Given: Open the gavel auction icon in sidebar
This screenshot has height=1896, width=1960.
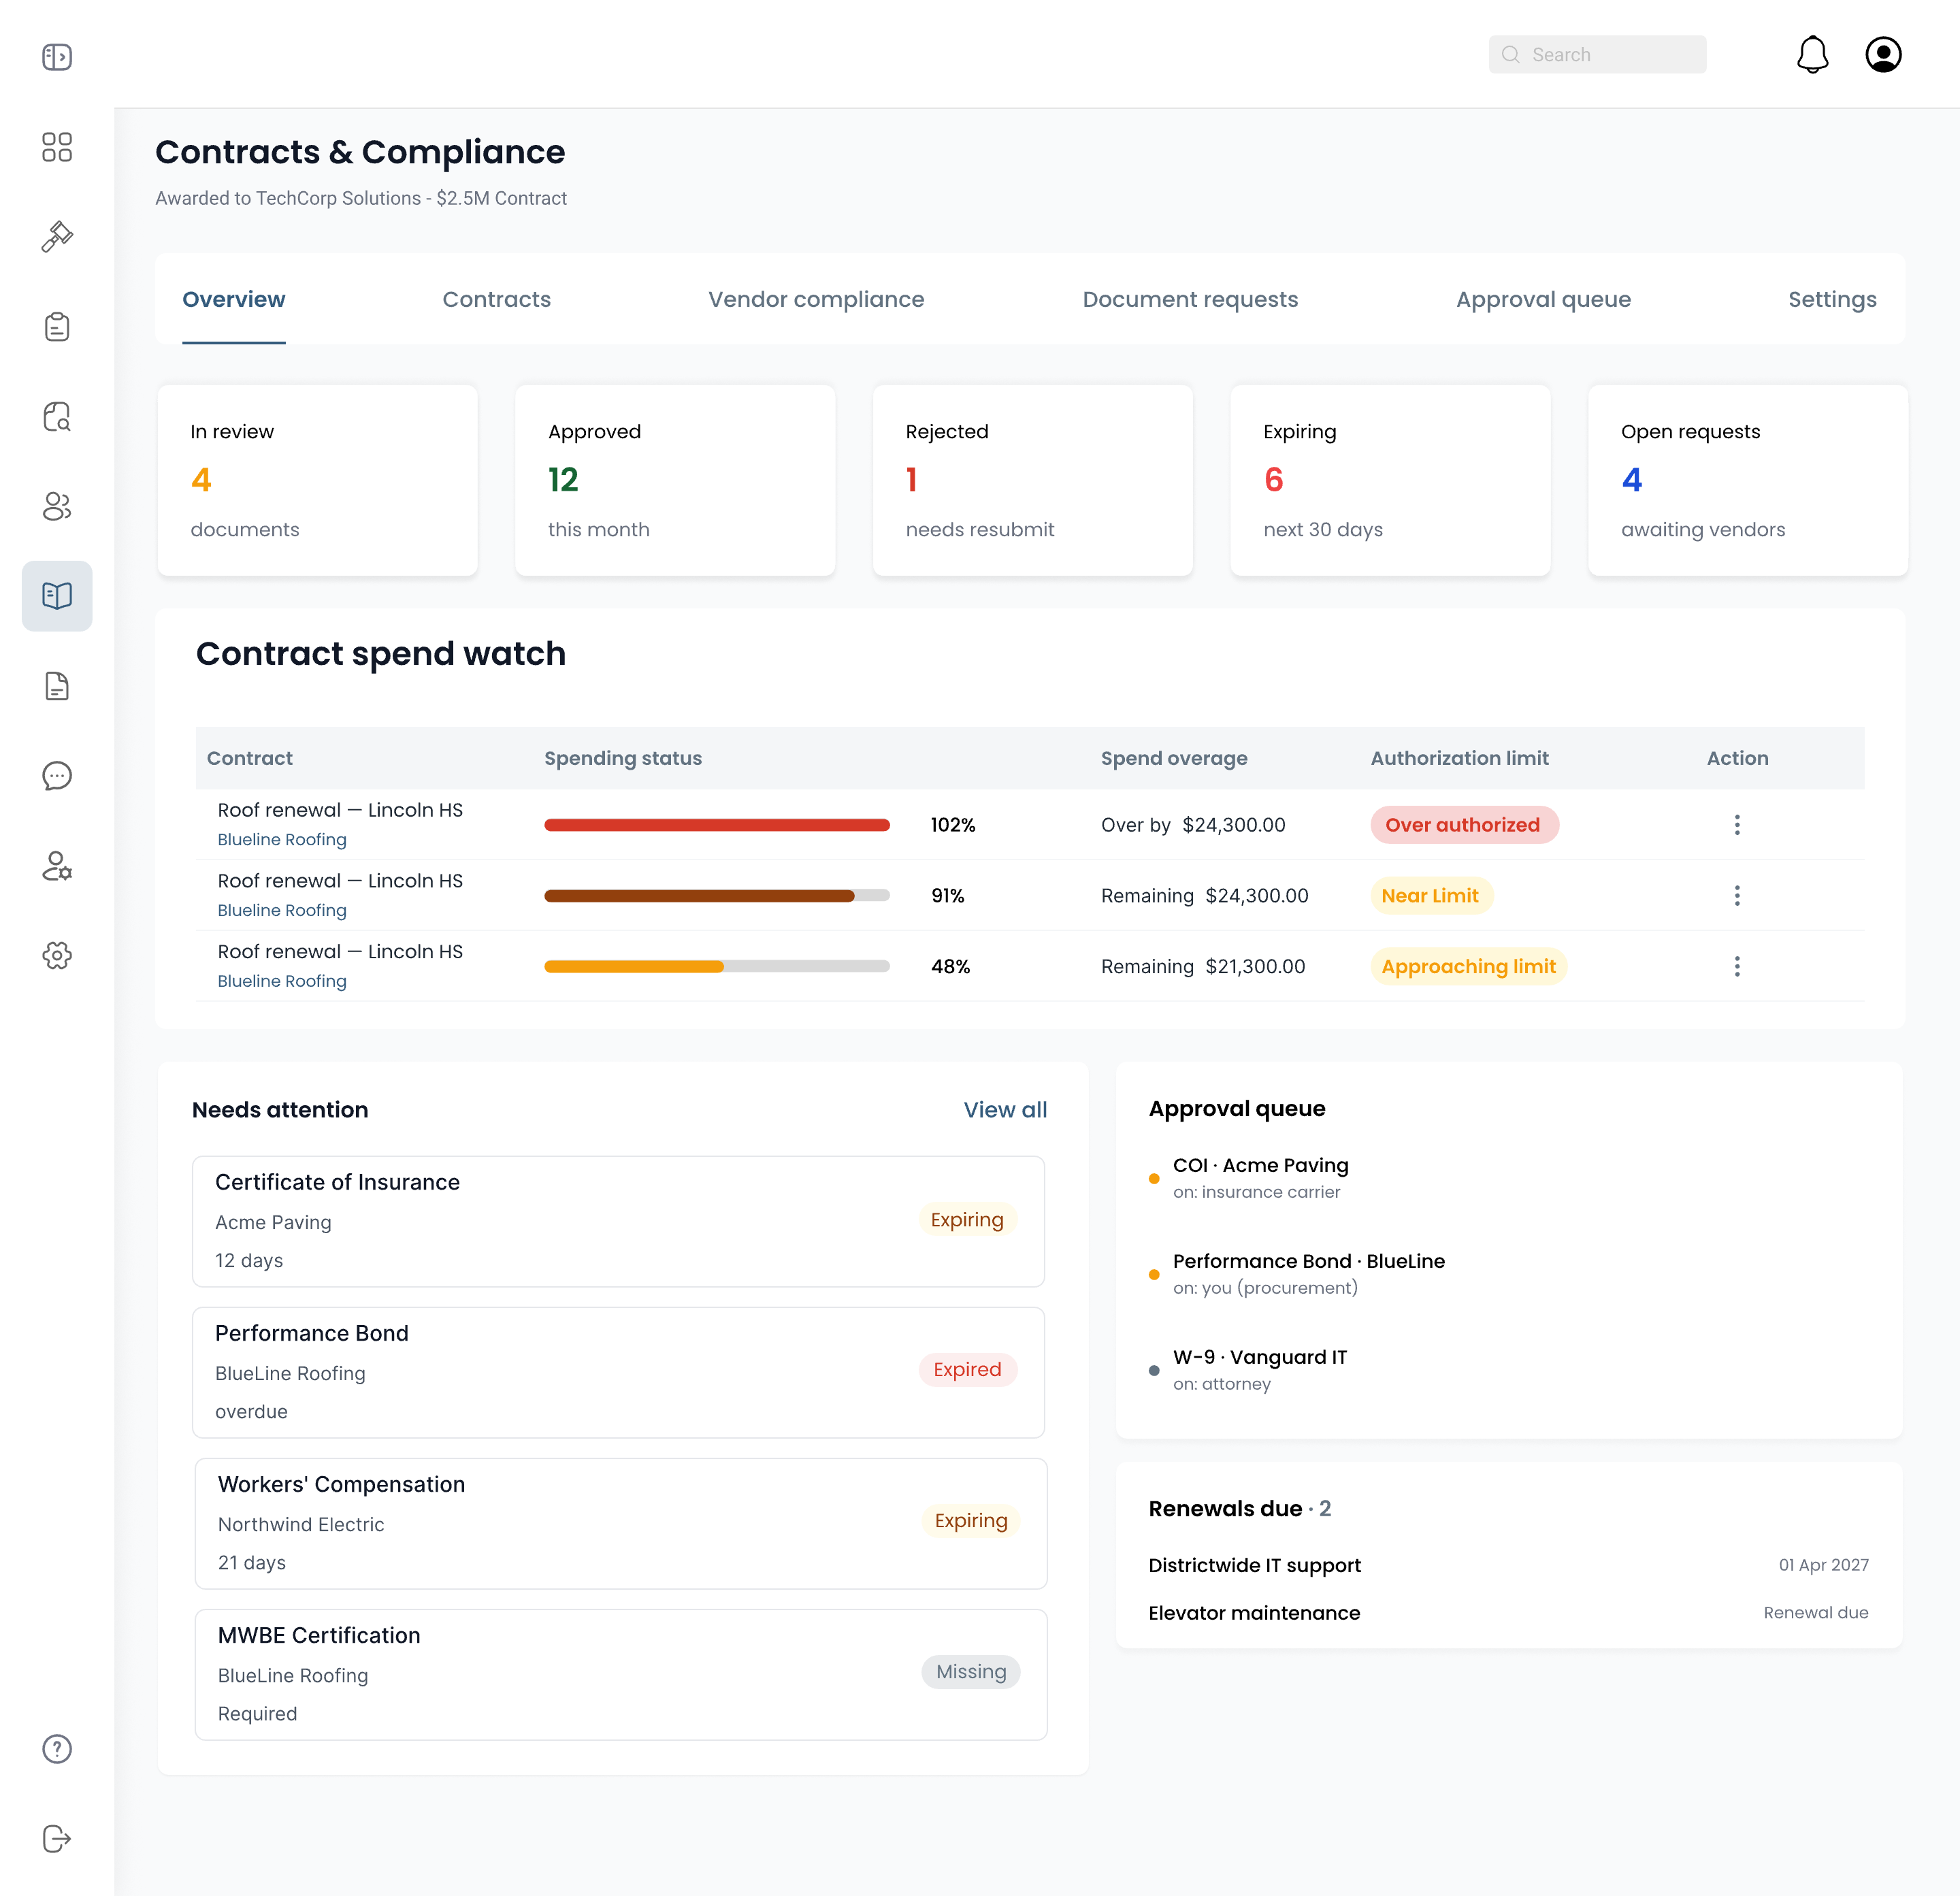Looking at the screenshot, I should 57,237.
